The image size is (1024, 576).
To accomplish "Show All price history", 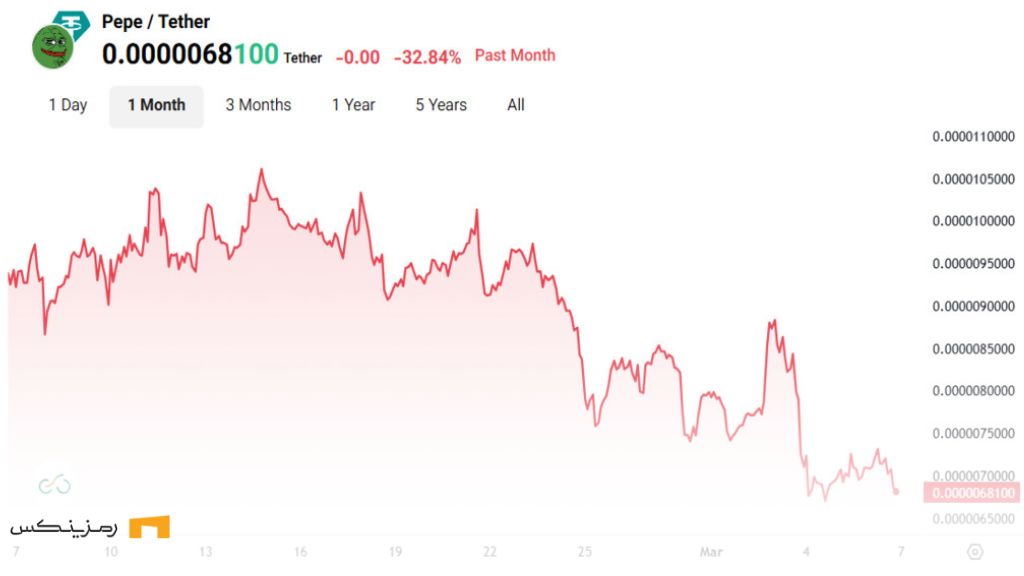I will point(516,105).
